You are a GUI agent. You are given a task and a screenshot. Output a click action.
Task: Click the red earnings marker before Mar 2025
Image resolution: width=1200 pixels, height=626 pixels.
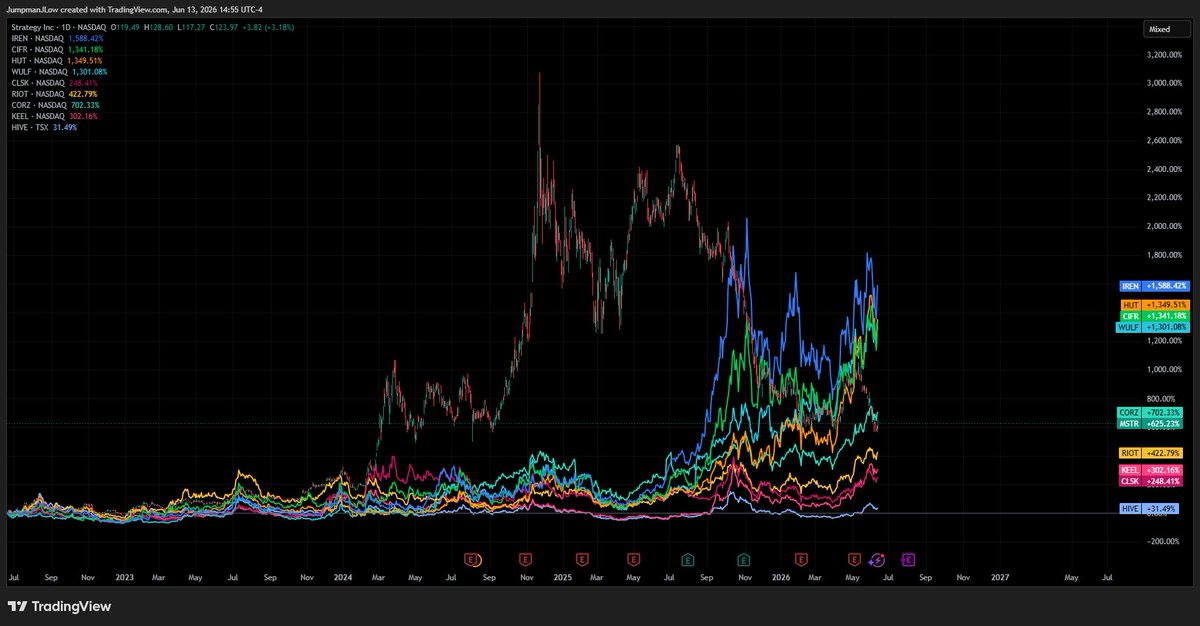coord(582,558)
